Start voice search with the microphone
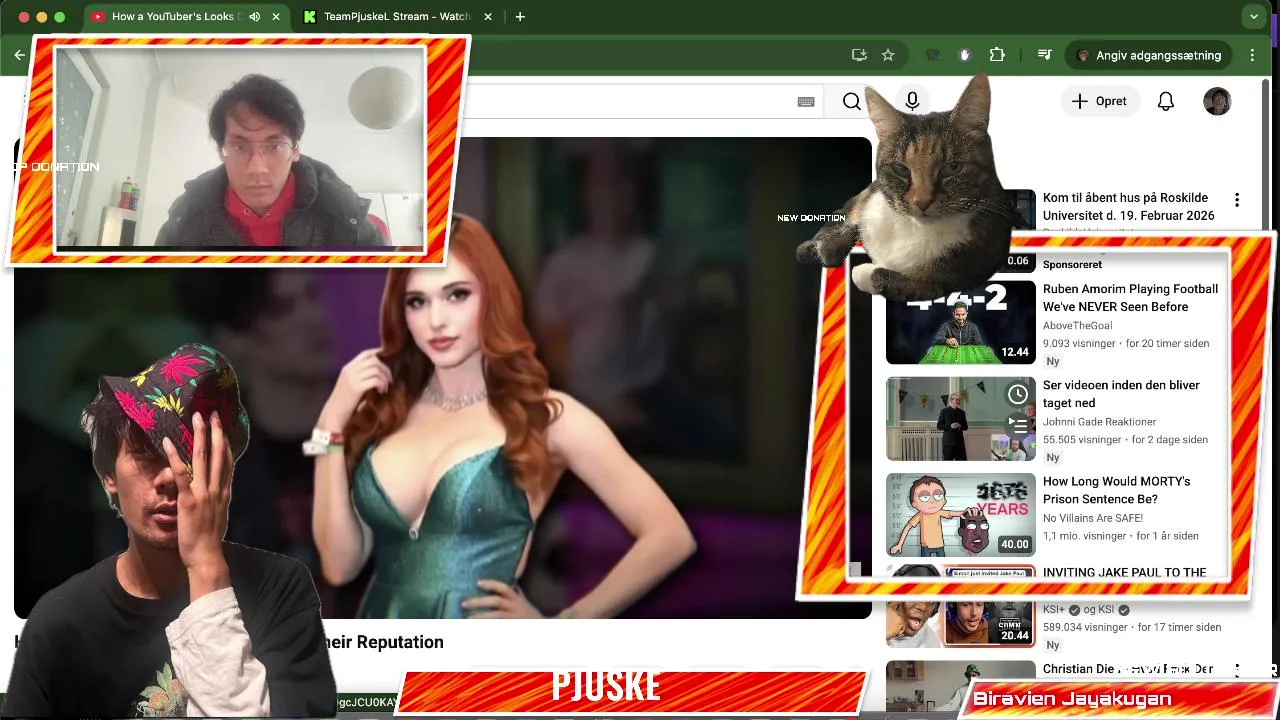The height and width of the screenshot is (720, 1280). pyautogui.click(x=912, y=101)
